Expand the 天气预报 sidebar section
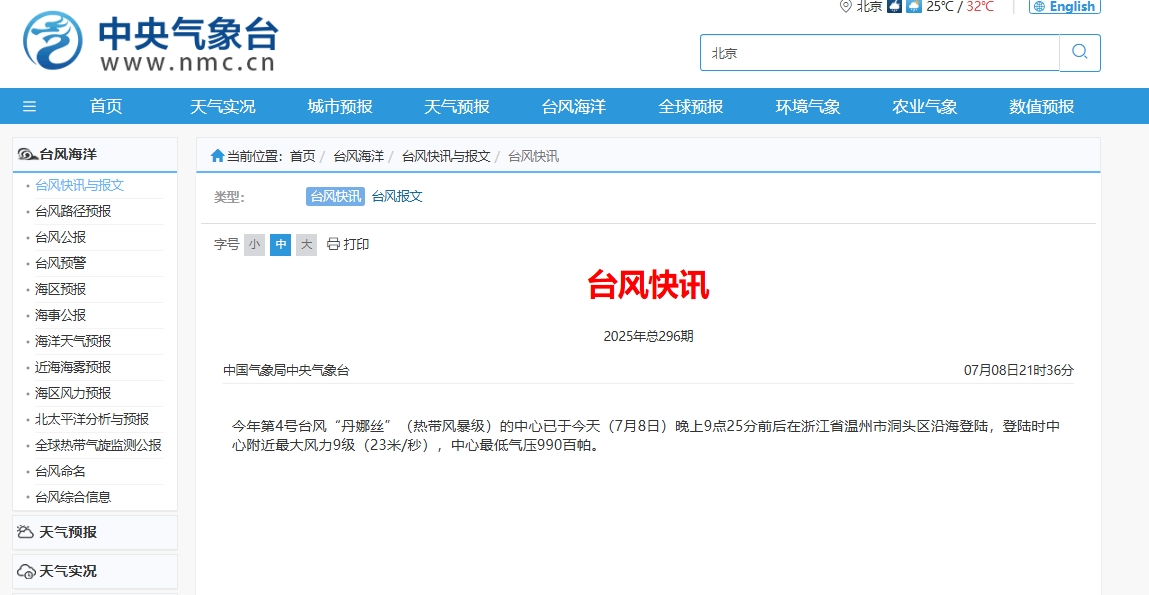Image resolution: width=1149 pixels, height=595 pixels. point(68,532)
